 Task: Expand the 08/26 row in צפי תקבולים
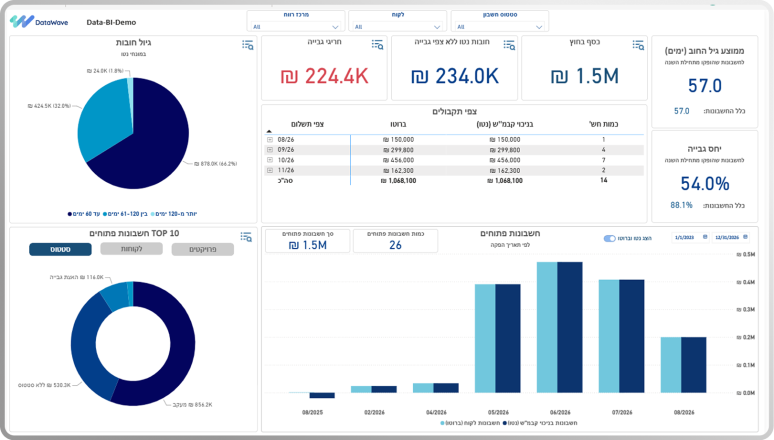[x=270, y=140]
